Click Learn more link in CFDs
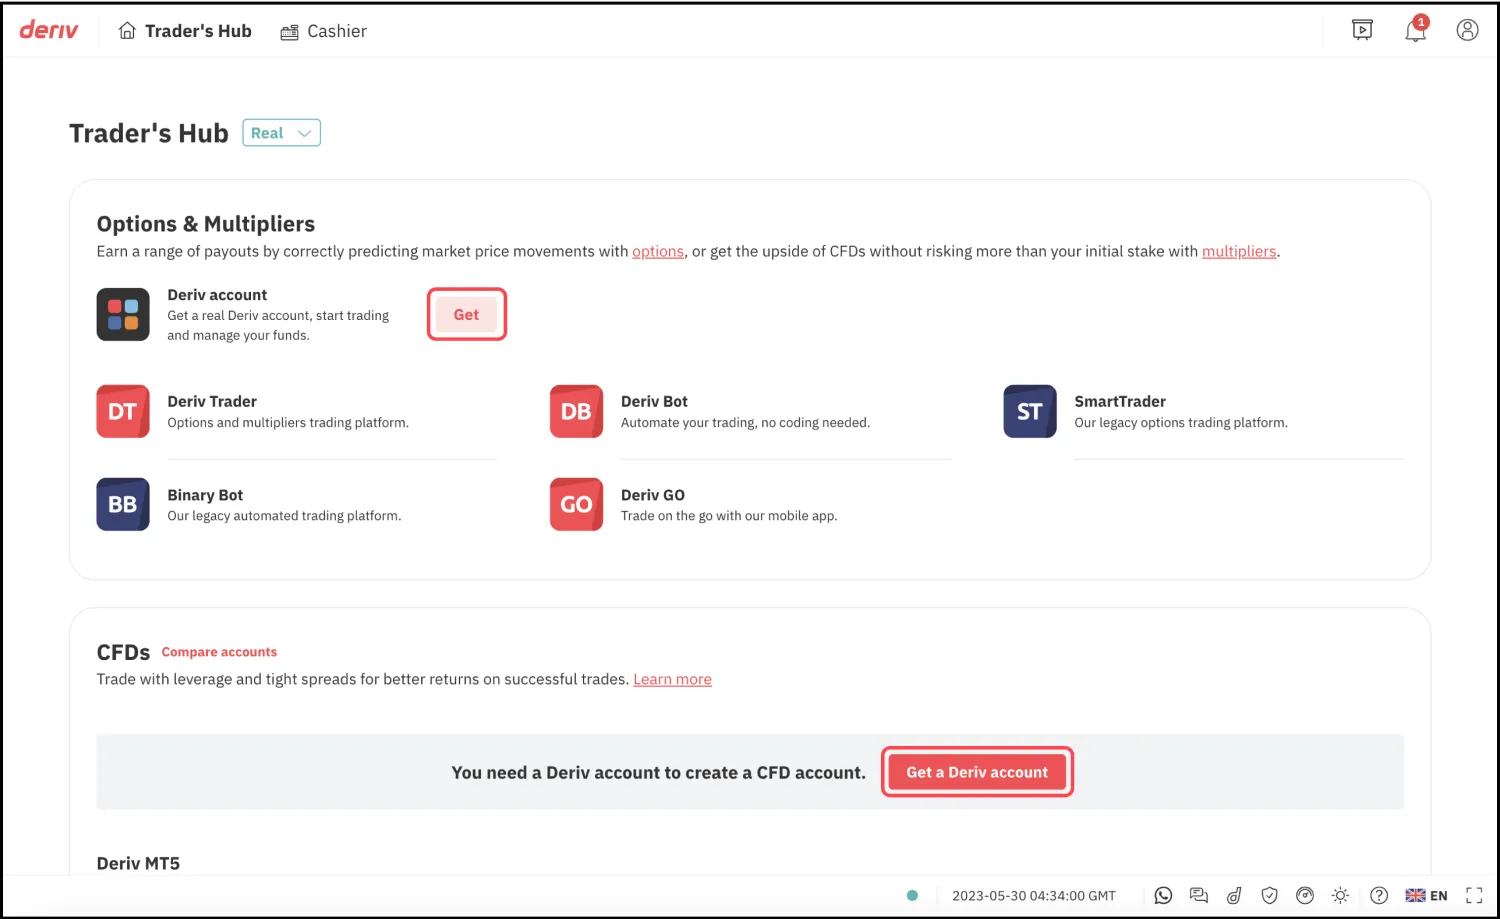 672,679
